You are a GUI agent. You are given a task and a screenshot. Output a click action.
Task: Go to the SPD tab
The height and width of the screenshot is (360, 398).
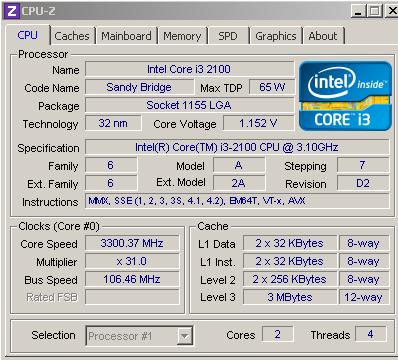click(228, 36)
